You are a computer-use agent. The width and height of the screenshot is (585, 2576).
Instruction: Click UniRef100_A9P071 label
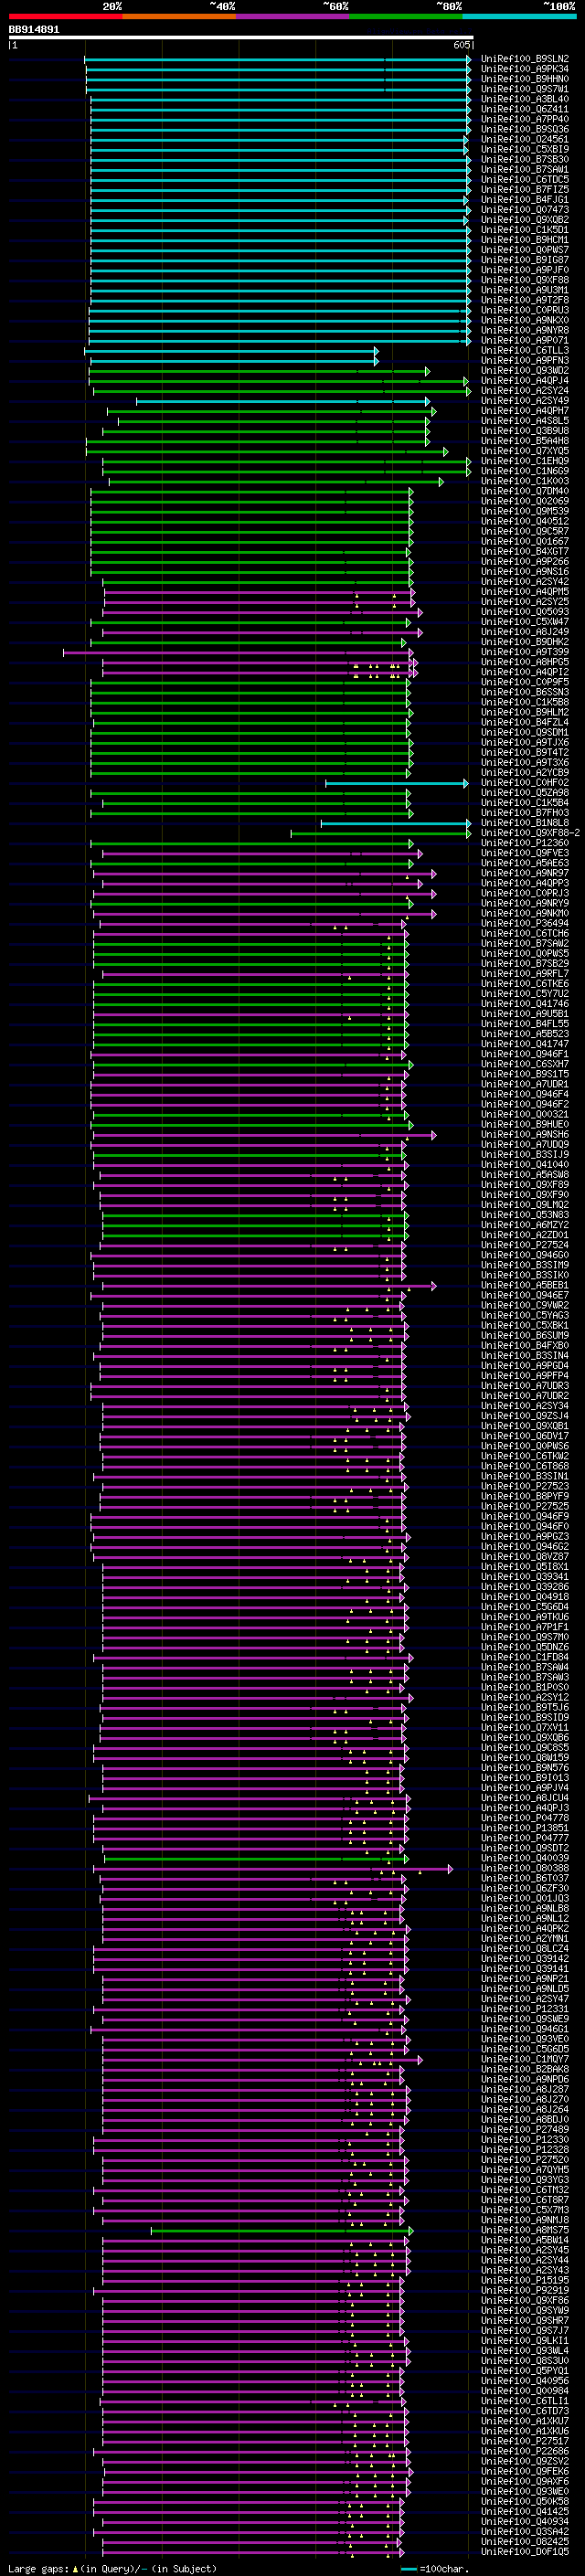tap(525, 340)
